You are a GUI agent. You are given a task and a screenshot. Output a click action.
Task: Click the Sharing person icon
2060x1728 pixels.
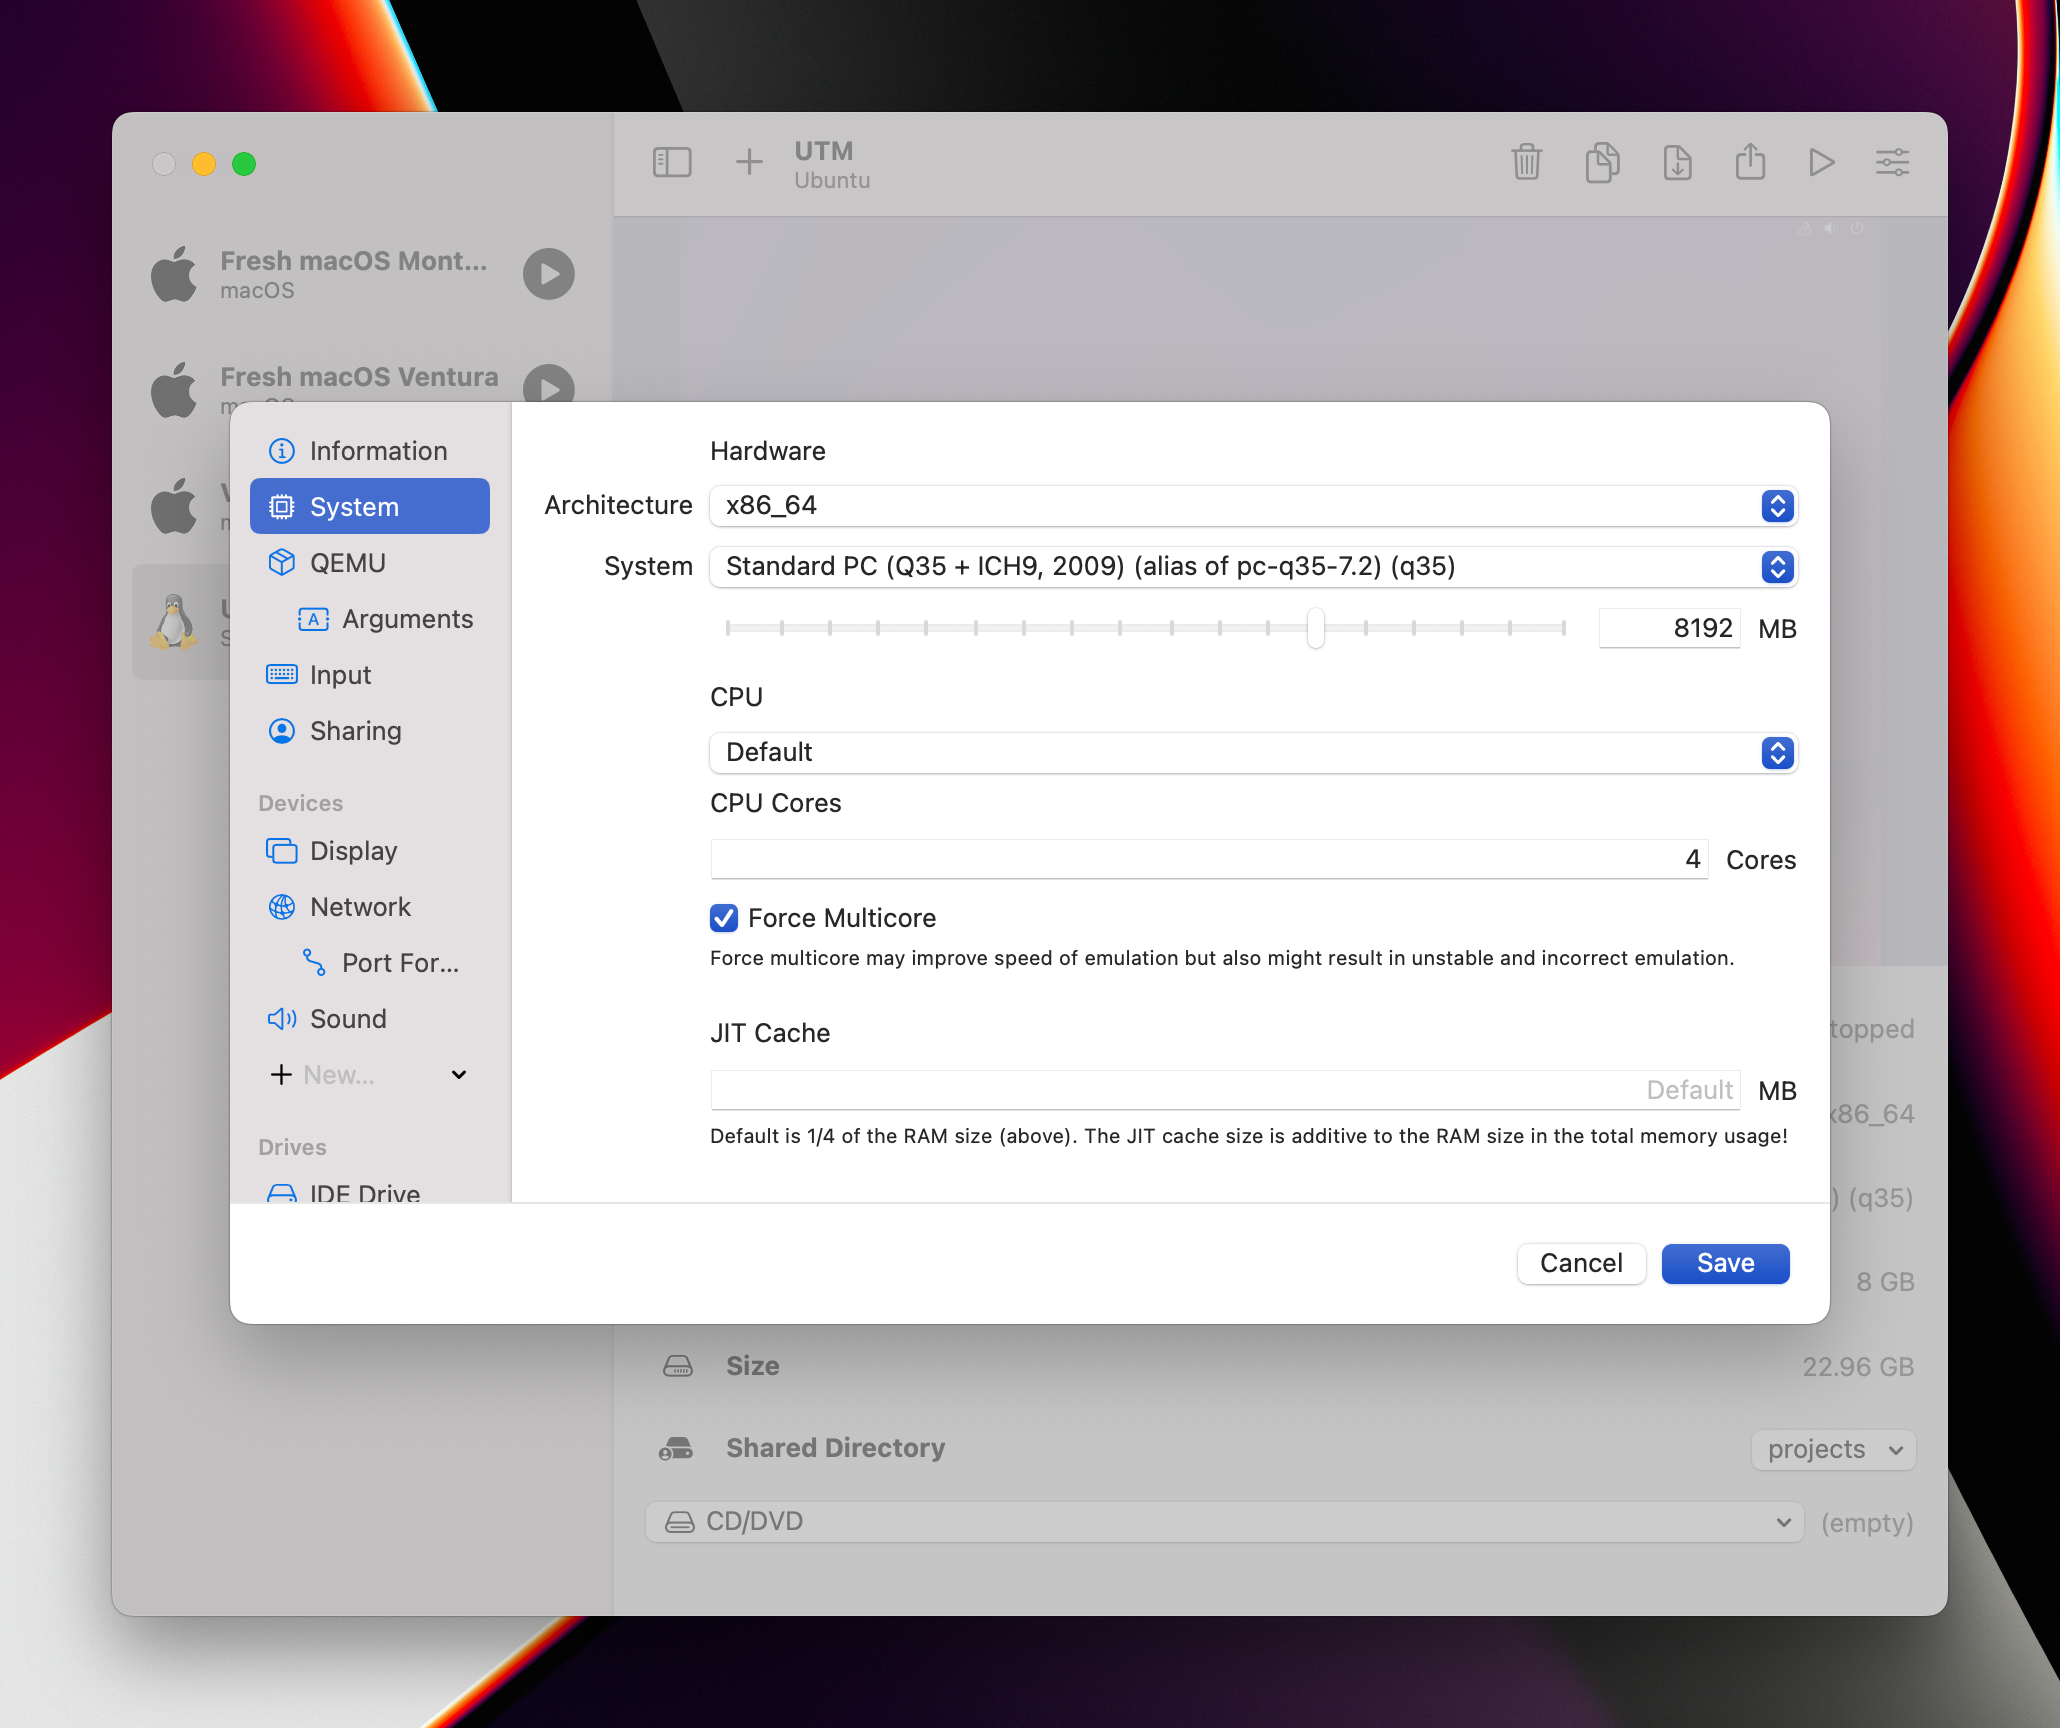click(x=282, y=731)
